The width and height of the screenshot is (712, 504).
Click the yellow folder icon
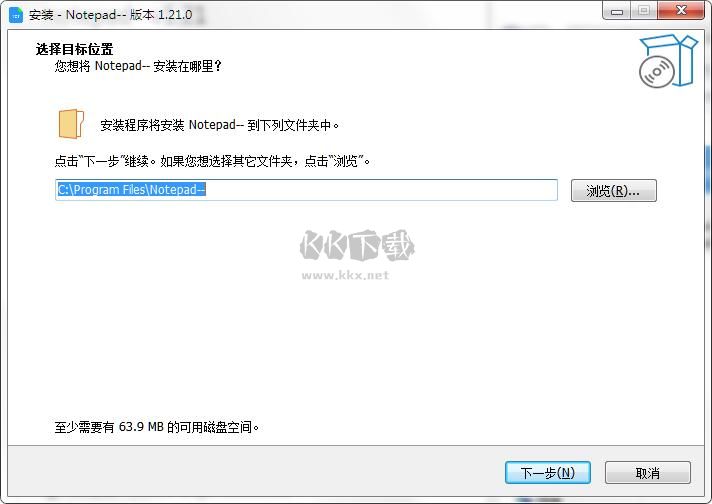click(71, 124)
